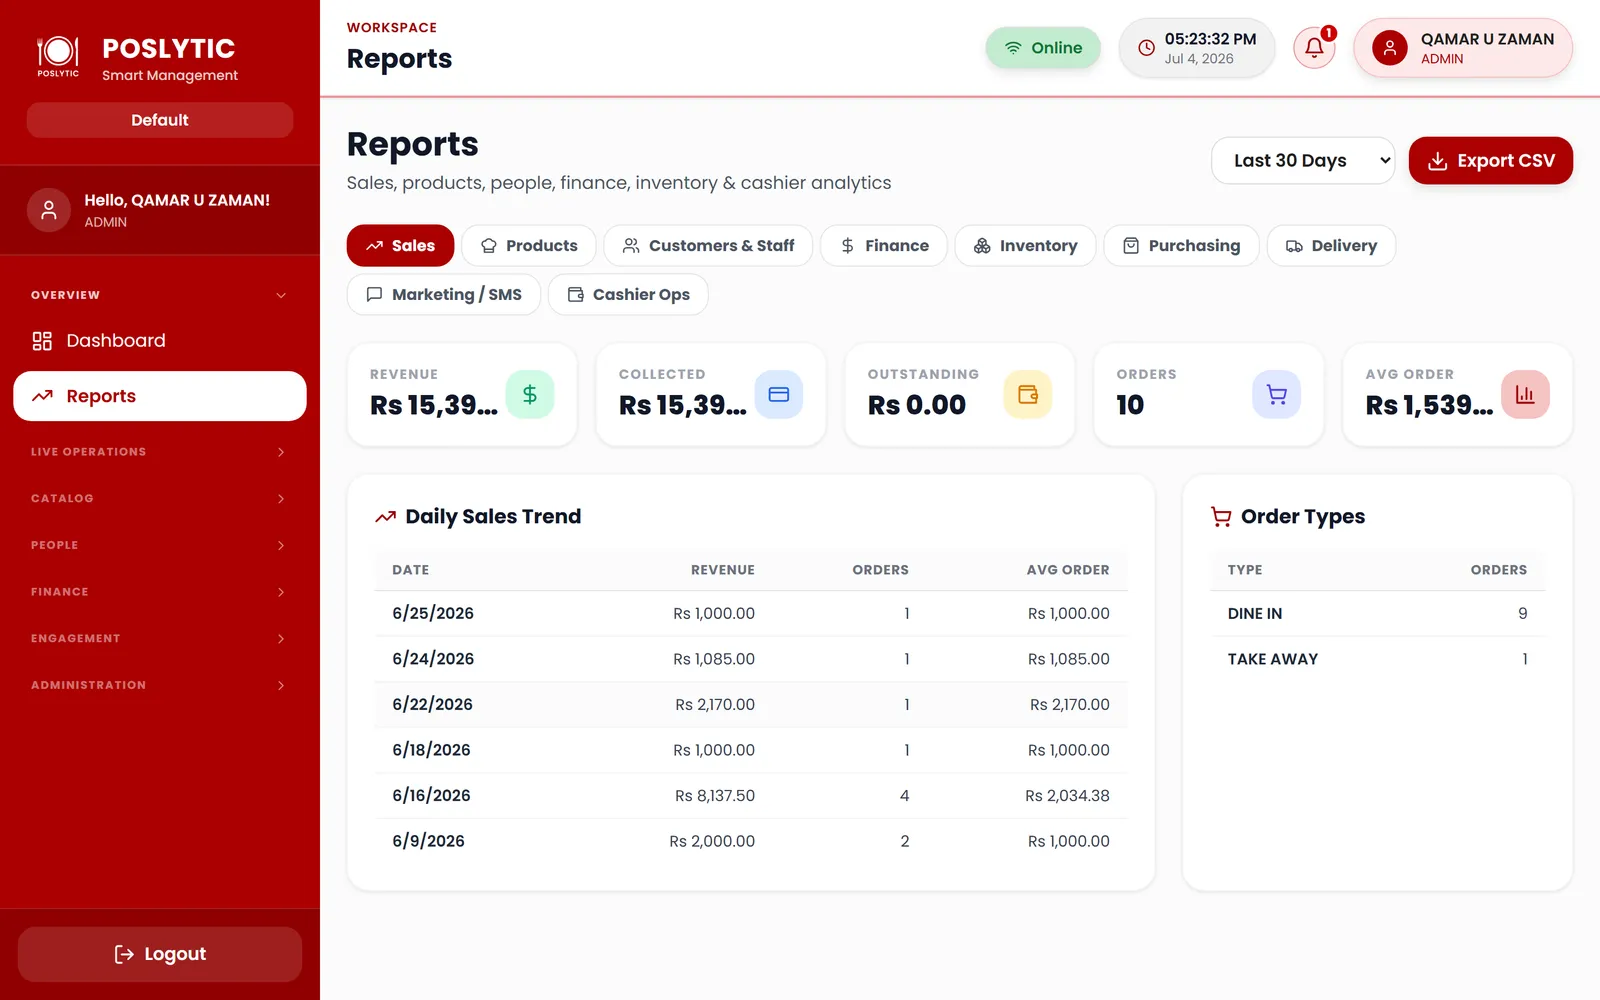Image resolution: width=1600 pixels, height=1000 pixels.
Task: Switch to the Delivery tab
Action: (1331, 246)
